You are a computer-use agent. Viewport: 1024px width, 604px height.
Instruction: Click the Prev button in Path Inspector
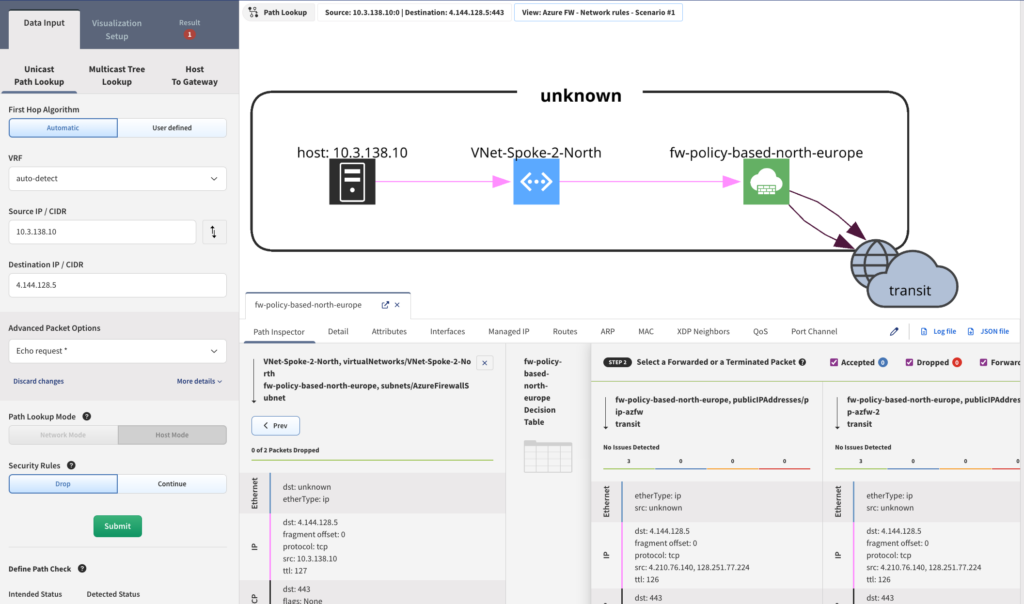pyautogui.click(x=275, y=425)
